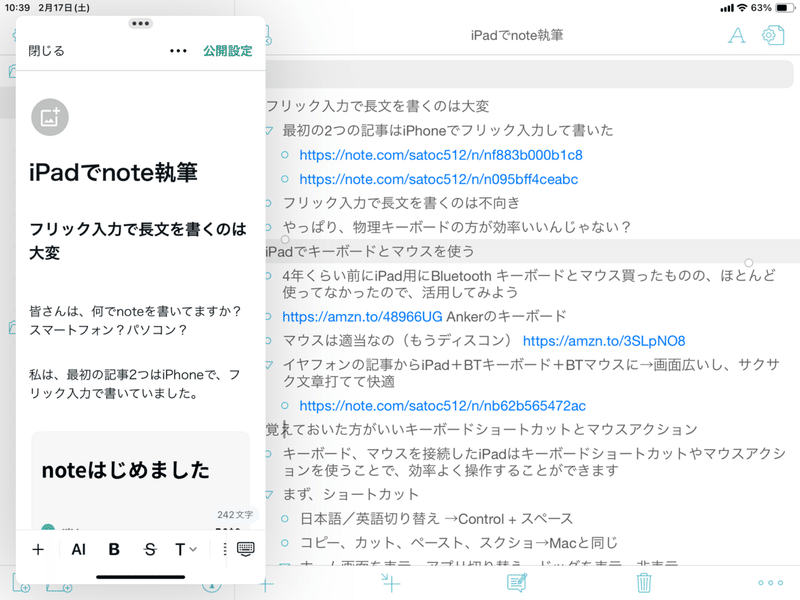The height and width of the screenshot is (600, 800).
Task: Open the T text style dropdown
Action: point(185,549)
